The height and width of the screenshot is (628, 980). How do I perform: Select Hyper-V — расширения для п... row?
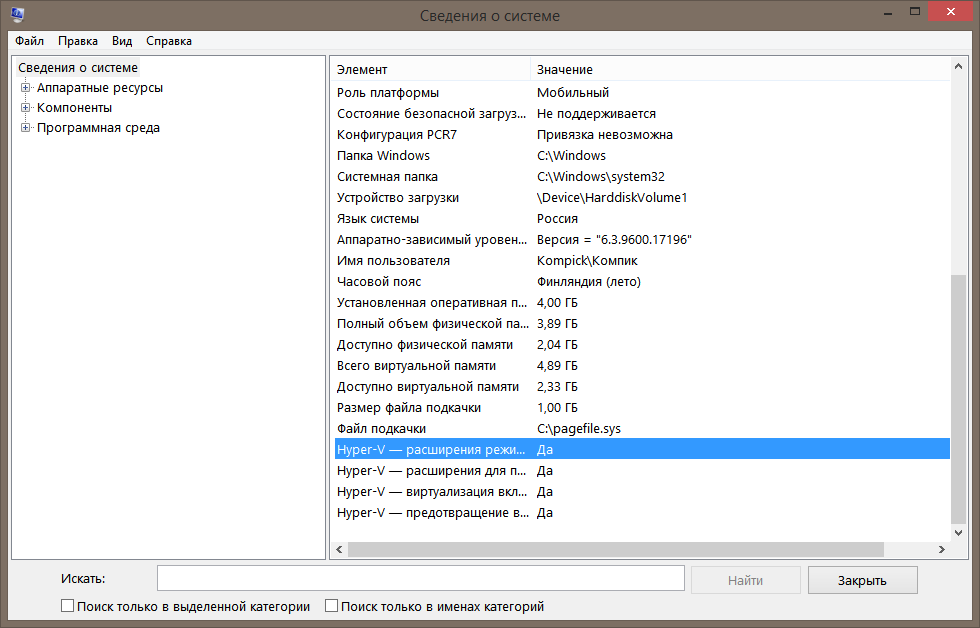coord(642,471)
